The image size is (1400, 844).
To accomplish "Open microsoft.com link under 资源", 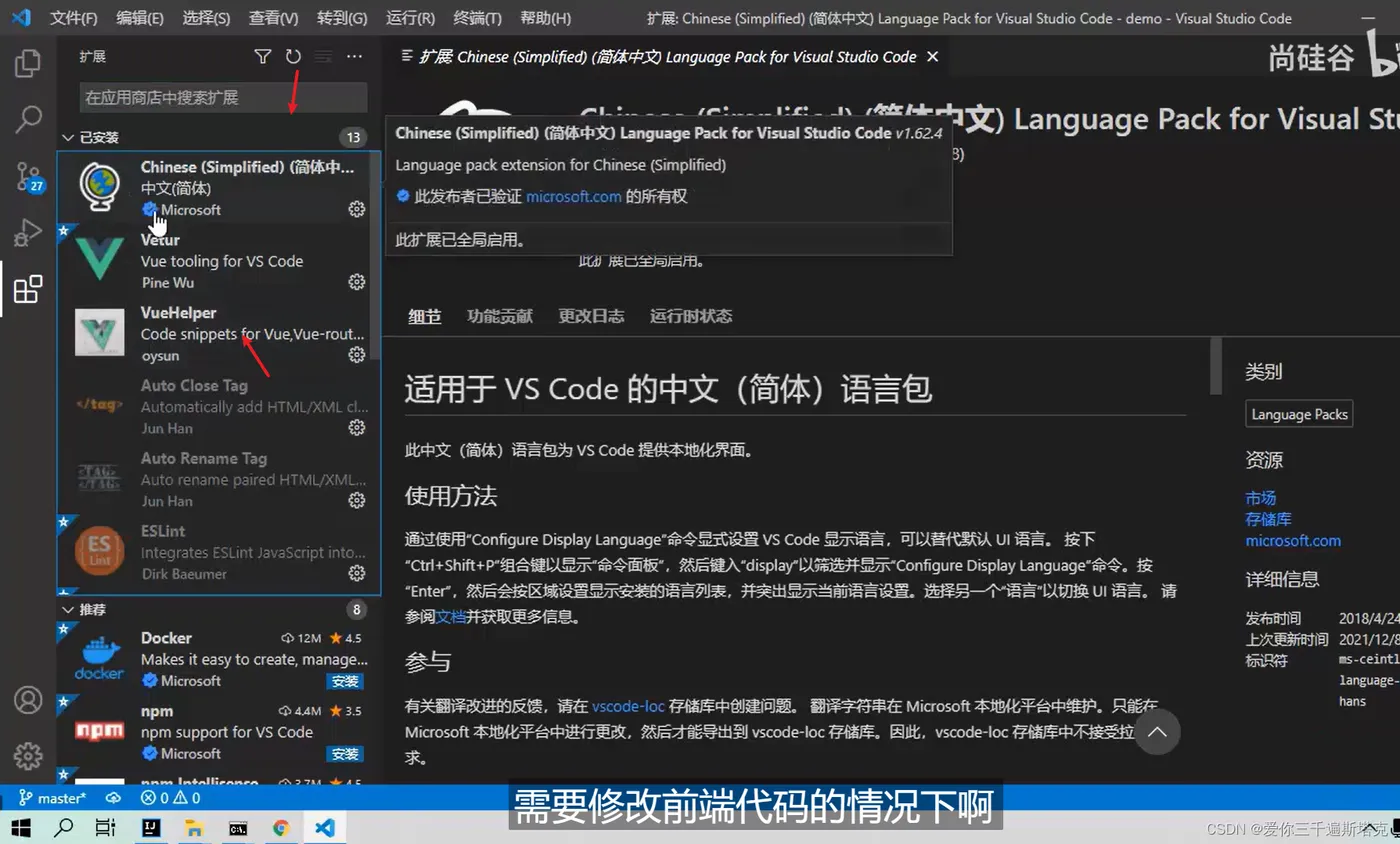I will pos(1293,540).
